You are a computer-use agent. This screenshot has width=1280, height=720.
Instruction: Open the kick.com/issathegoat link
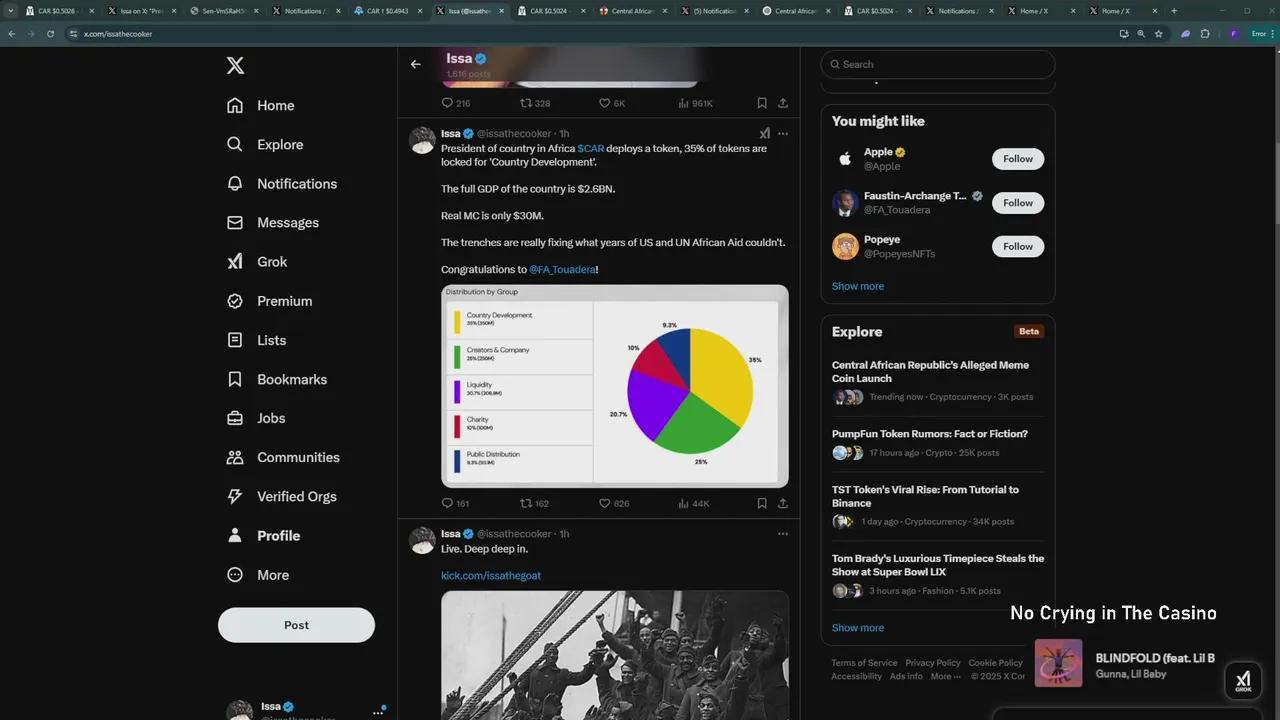(x=491, y=575)
